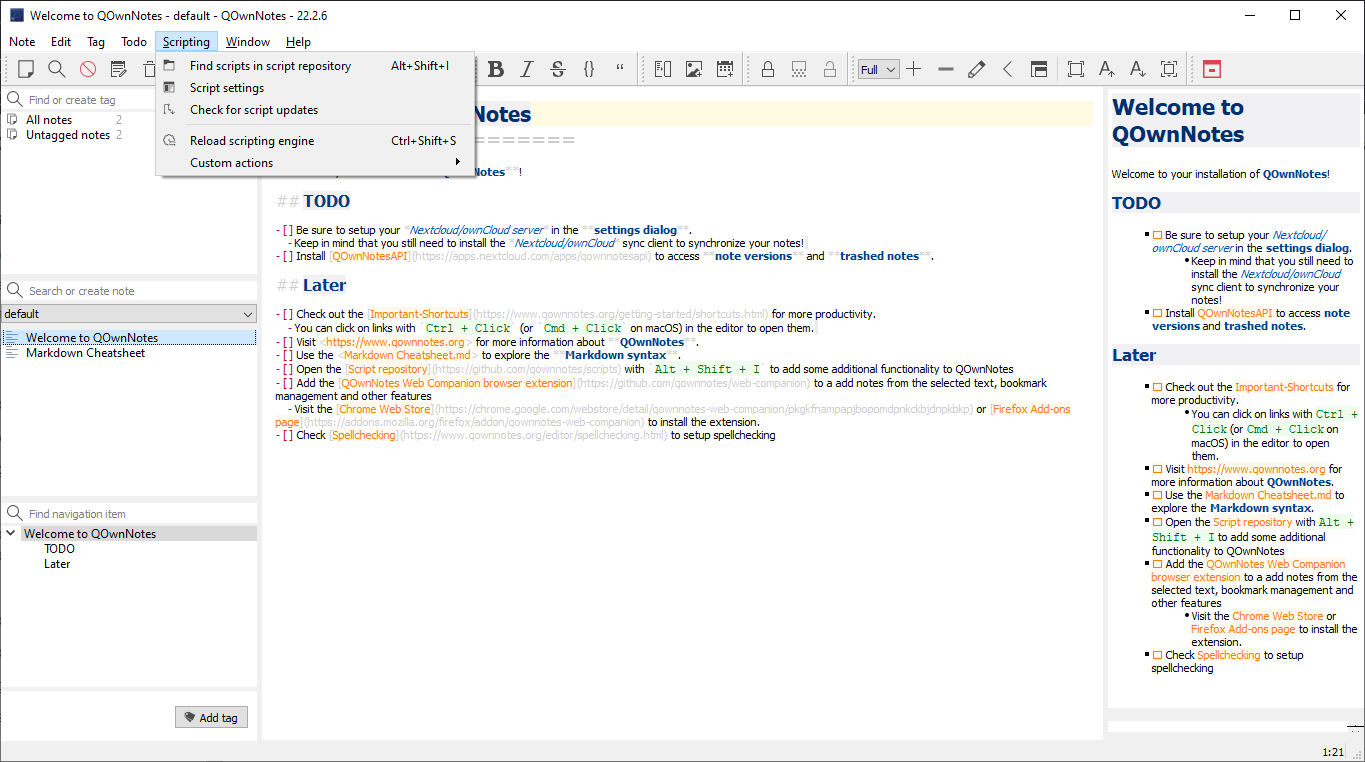Check preview box 'Check out the Important-Shortcuts'
This screenshot has height=762, width=1365.
click(1157, 387)
